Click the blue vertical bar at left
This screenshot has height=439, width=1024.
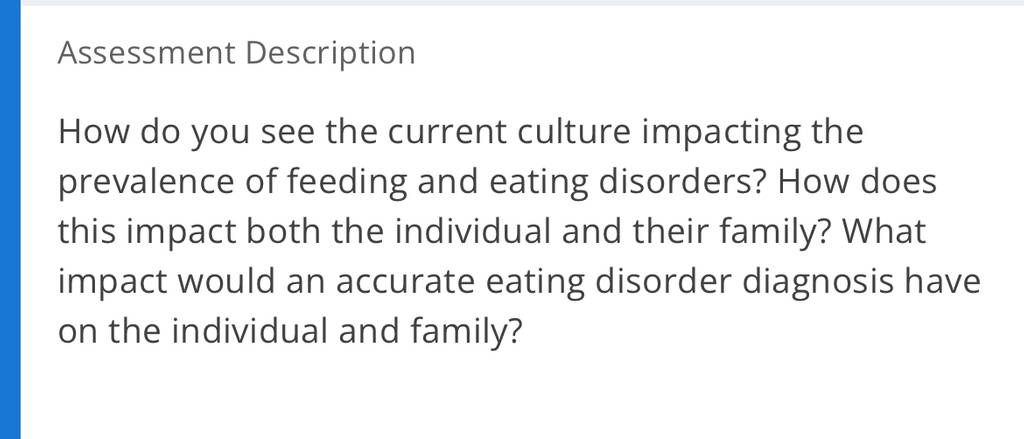pyautogui.click(x=10, y=220)
